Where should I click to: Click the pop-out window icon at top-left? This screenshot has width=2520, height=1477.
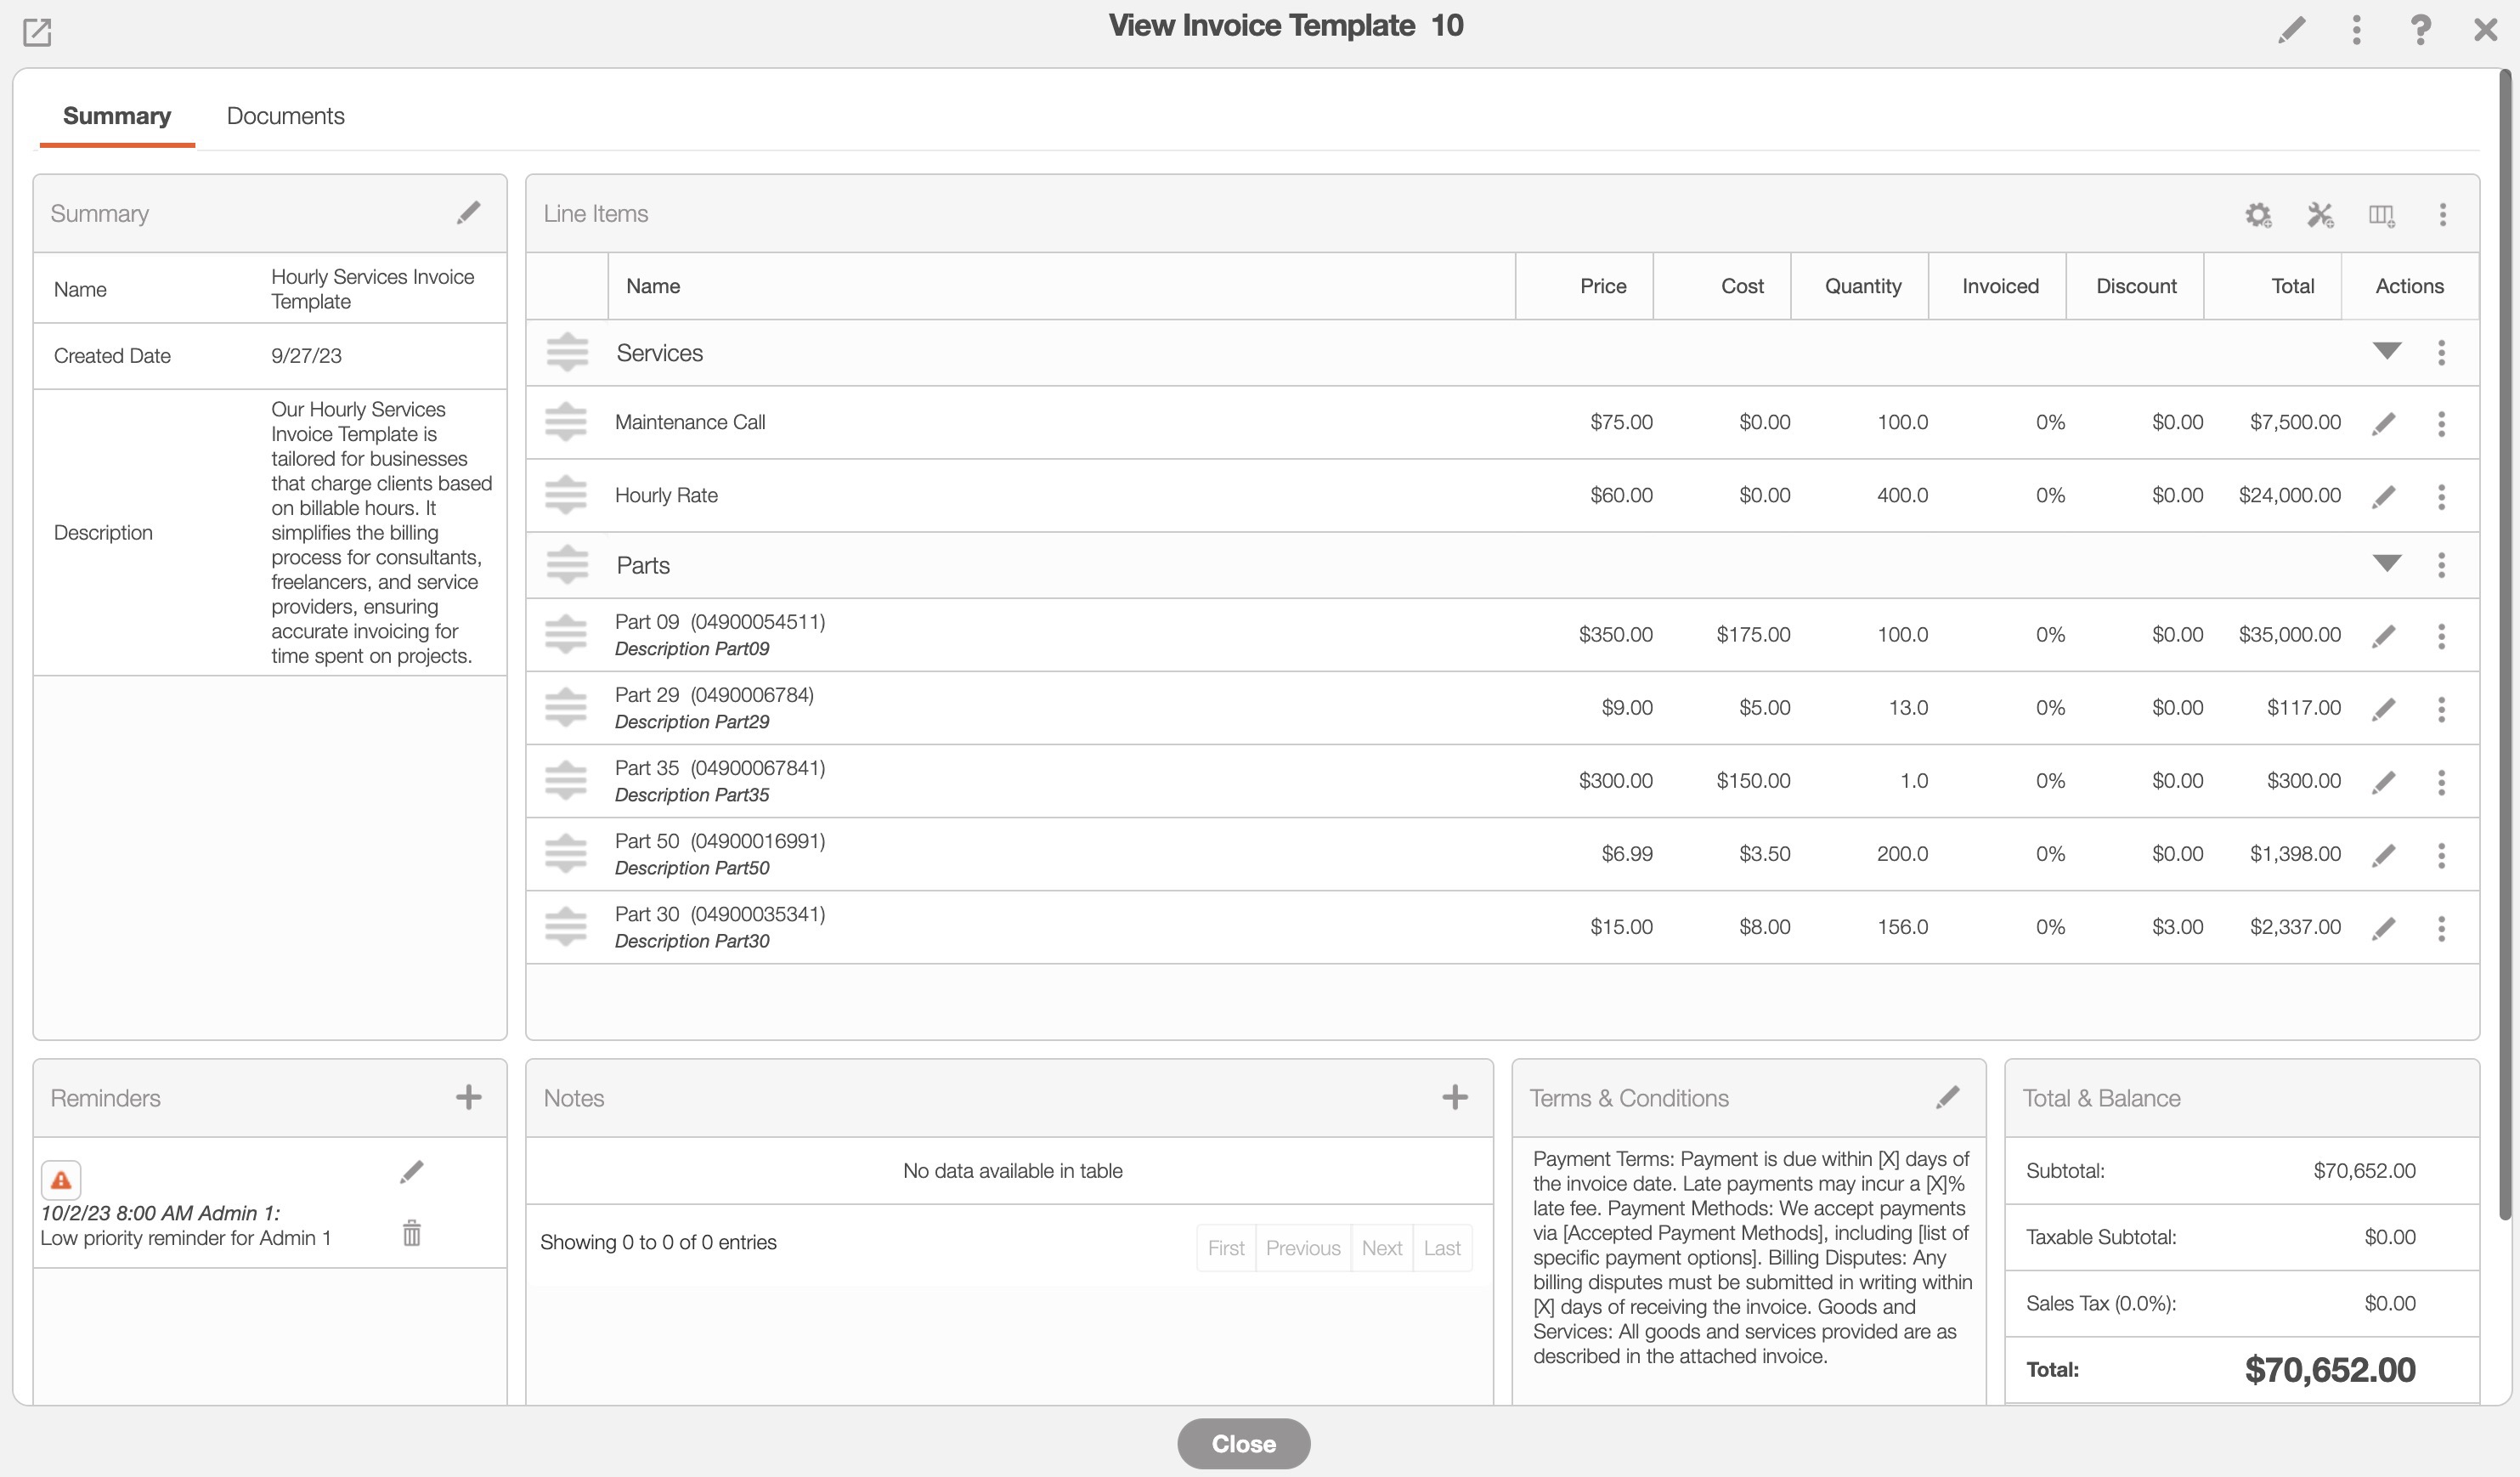pyautogui.click(x=37, y=32)
